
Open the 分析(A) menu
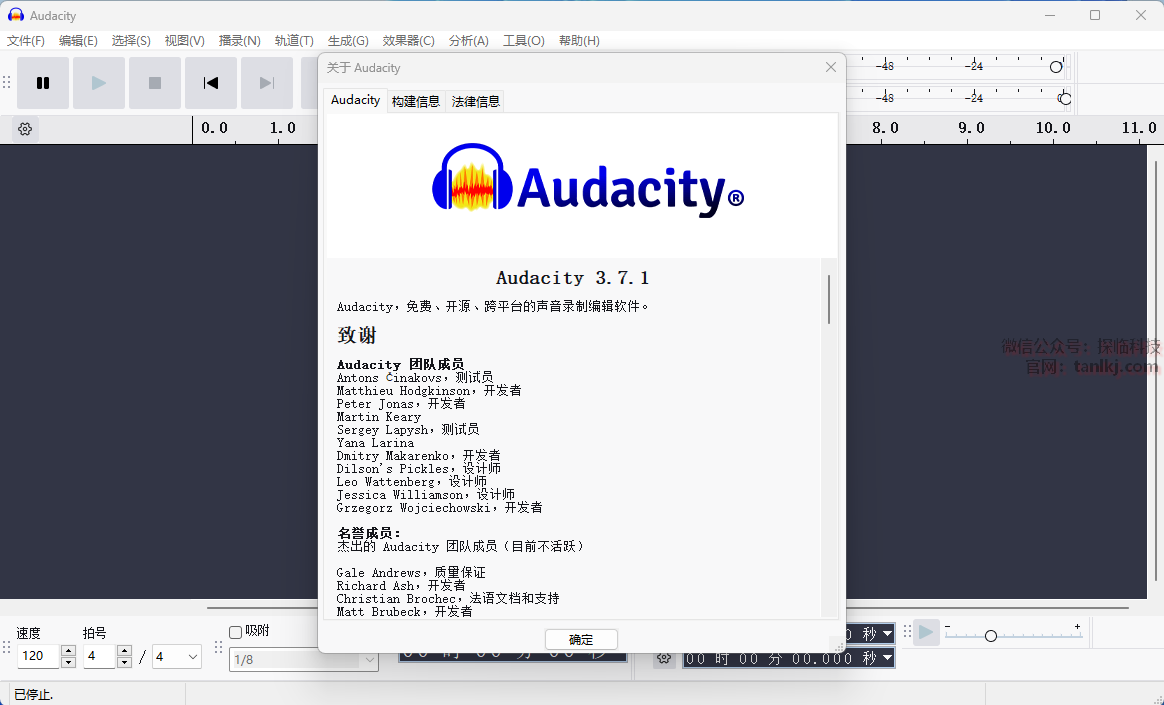pyautogui.click(x=468, y=41)
